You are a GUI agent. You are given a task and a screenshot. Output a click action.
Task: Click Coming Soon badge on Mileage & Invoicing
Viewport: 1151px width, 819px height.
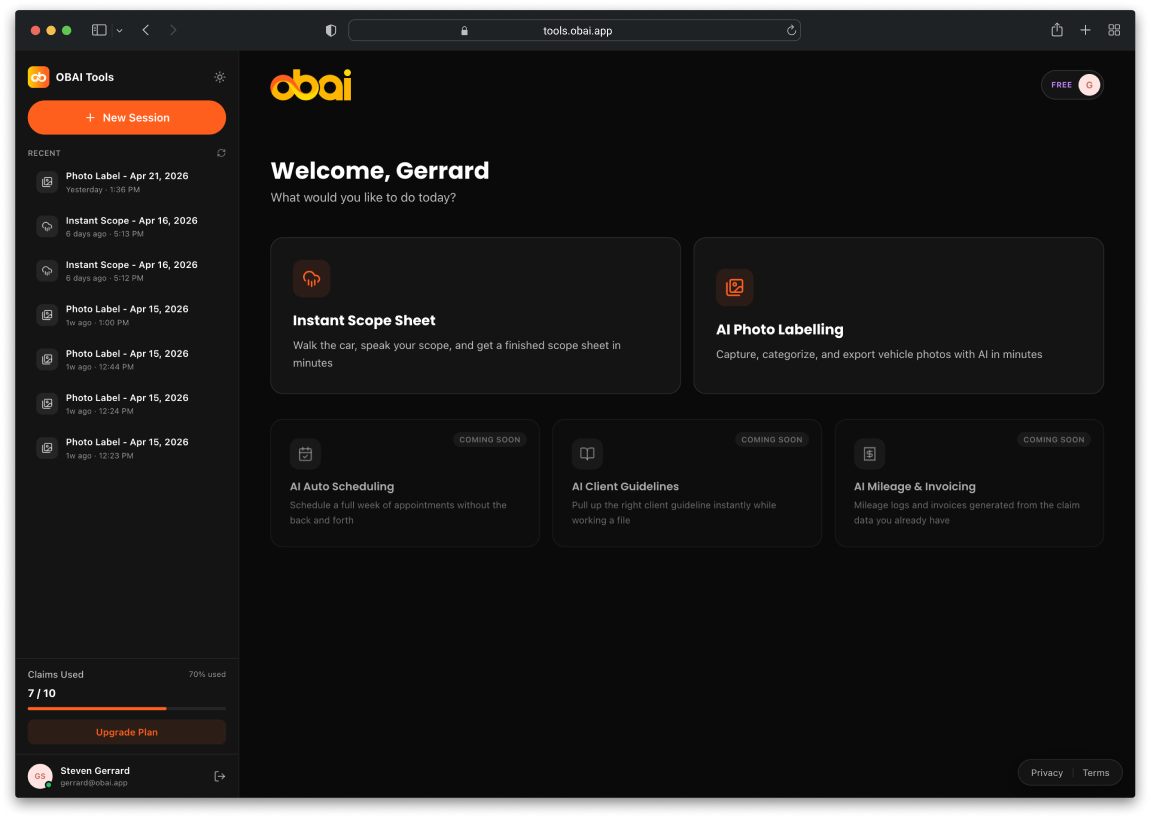(1053, 440)
